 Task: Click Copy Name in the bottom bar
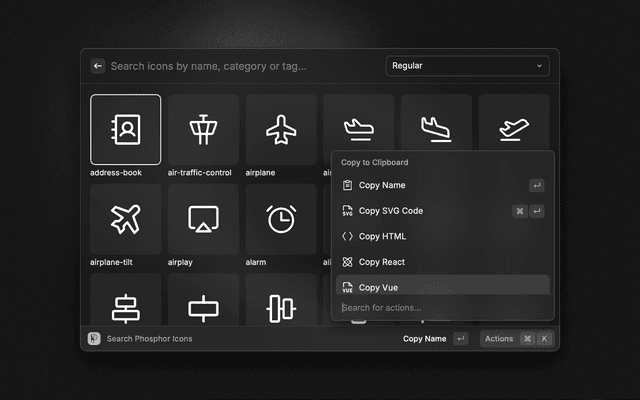pyautogui.click(x=424, y=339)
